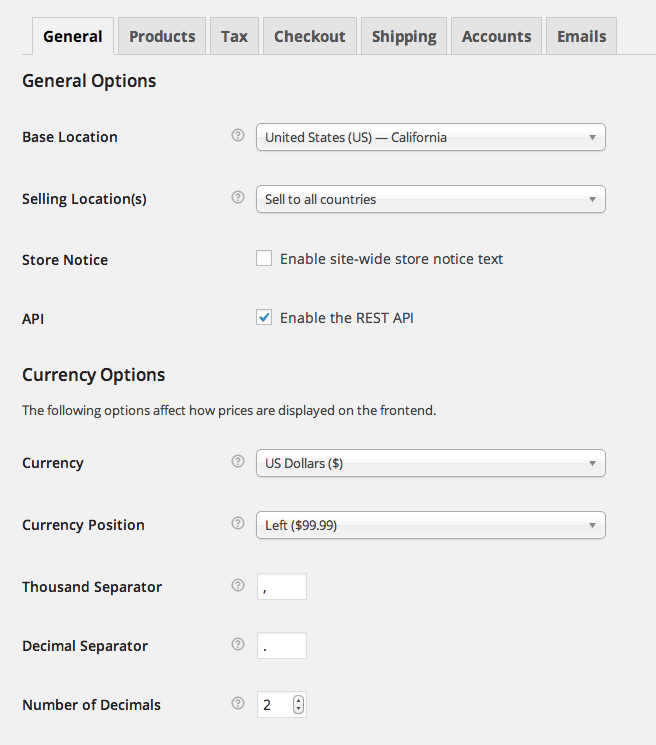656x745 pixels.
Task: Click the help icon next to Currency
Action: [238, 462]
